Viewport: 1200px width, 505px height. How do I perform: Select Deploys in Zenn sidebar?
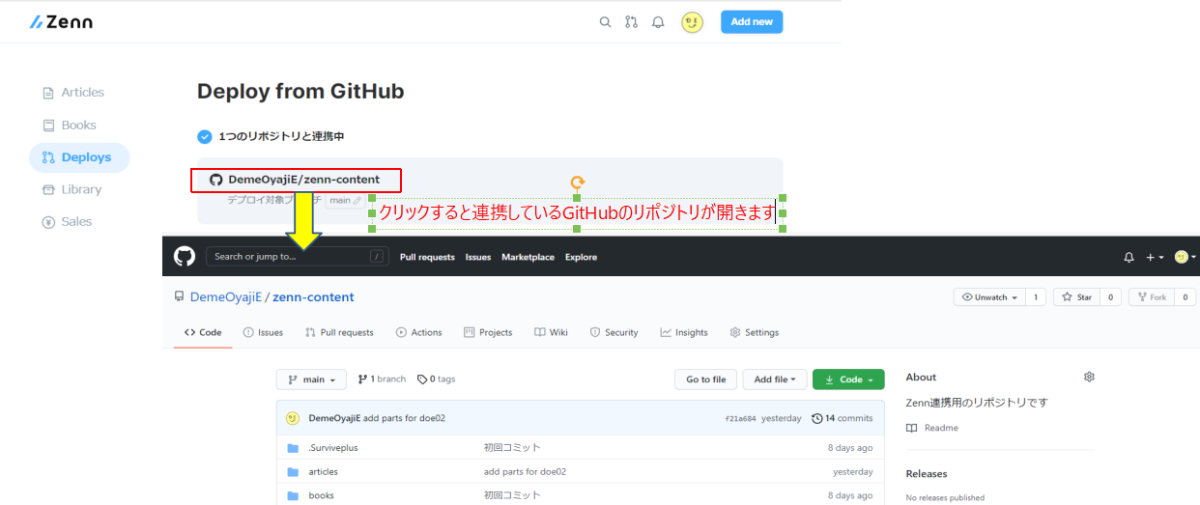(x=79, y=157)
